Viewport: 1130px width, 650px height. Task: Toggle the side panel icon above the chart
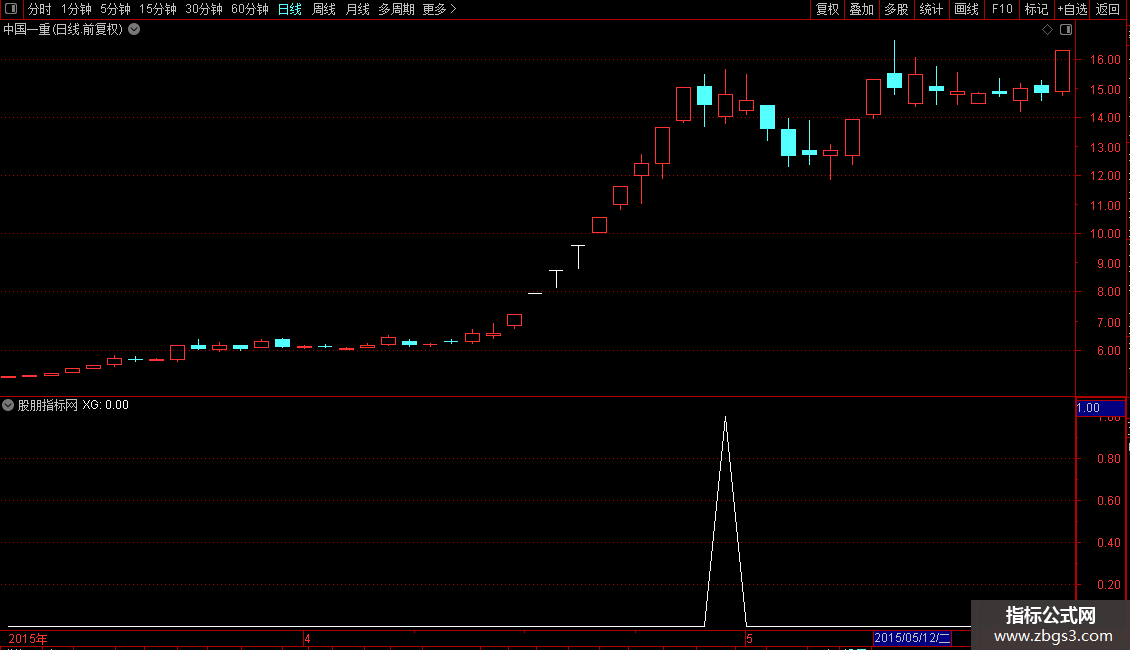click(x=1066, y=30)
